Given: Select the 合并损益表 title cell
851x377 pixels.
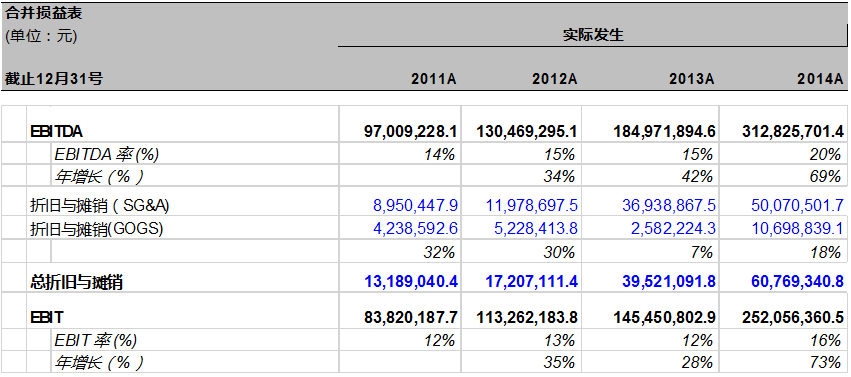Looking at the screenshot, I should click(44, 14).
